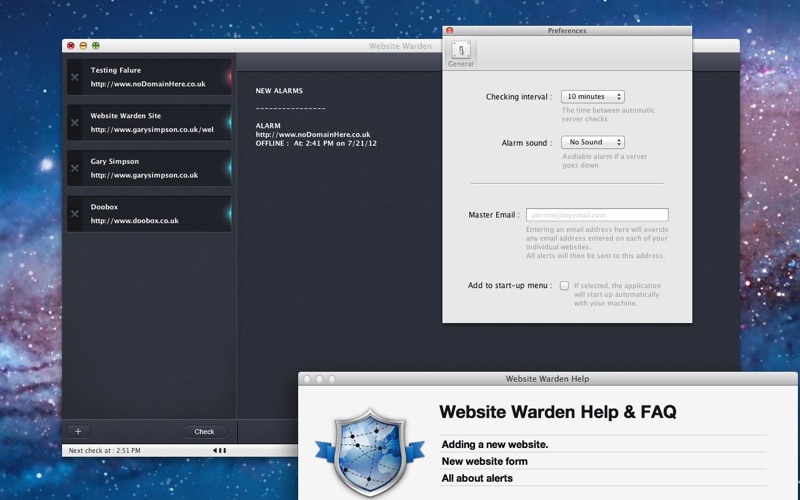Screen dimensions: 800x500
Task: Click 'OFFLINE : At: 2:41 PM on 7/21/12' text
Action: 316,143
